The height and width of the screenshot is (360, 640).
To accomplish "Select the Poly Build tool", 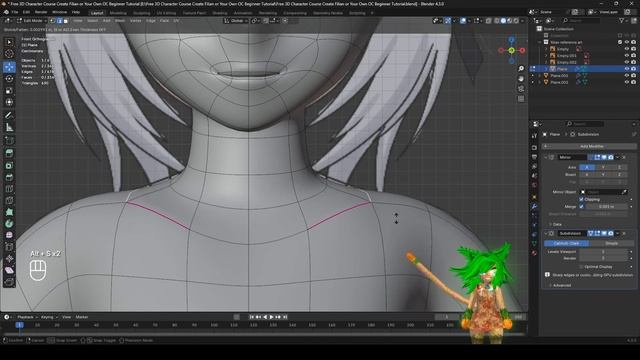I will pos(9,212).
